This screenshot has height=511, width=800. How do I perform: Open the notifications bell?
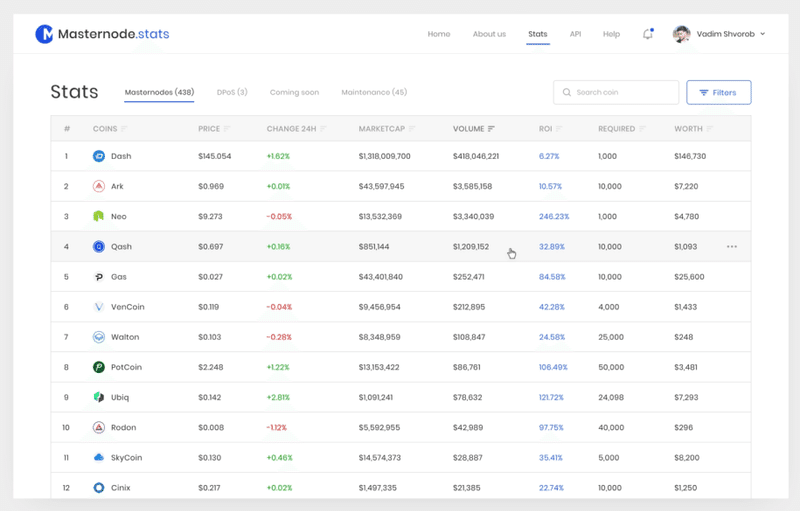point(648,34)
